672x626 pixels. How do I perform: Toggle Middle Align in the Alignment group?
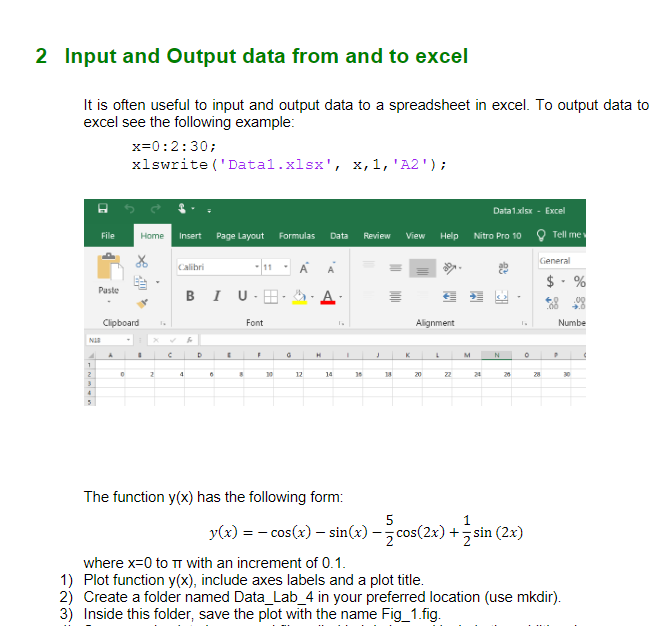(x=396, y=268)
